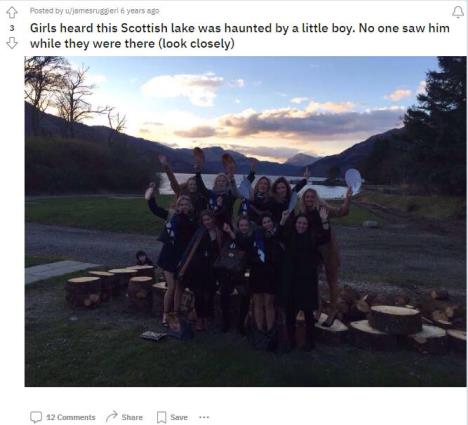Click the vote score number 3

pyautogui.click(x=12, y=28)
